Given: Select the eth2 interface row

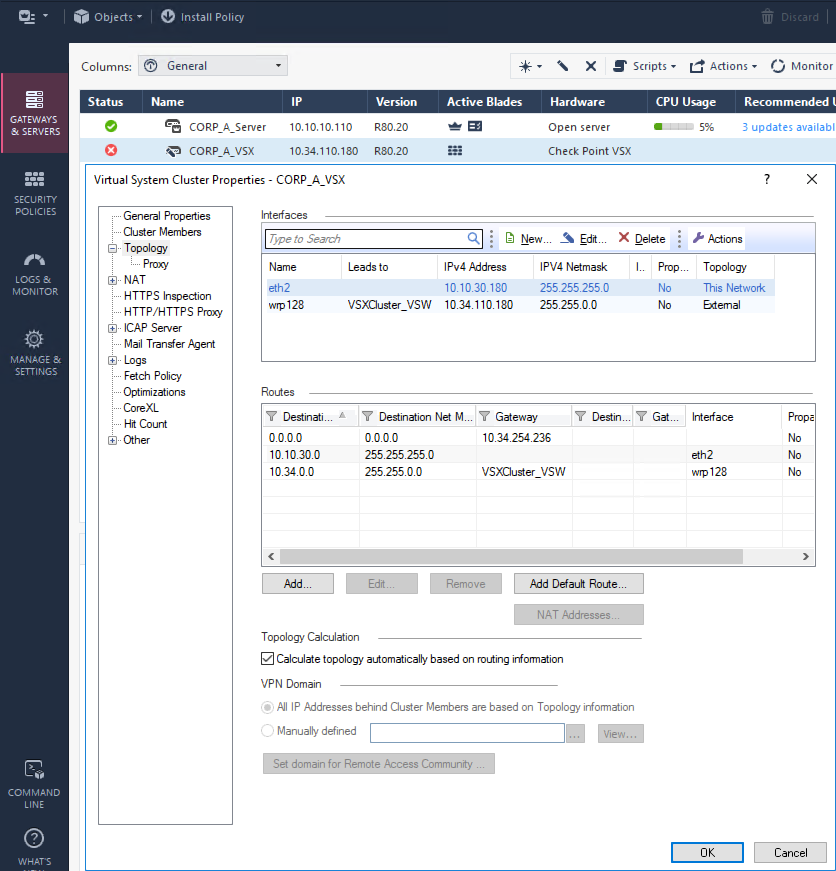Looking at the screenshot, I should [x=518, y=288].
